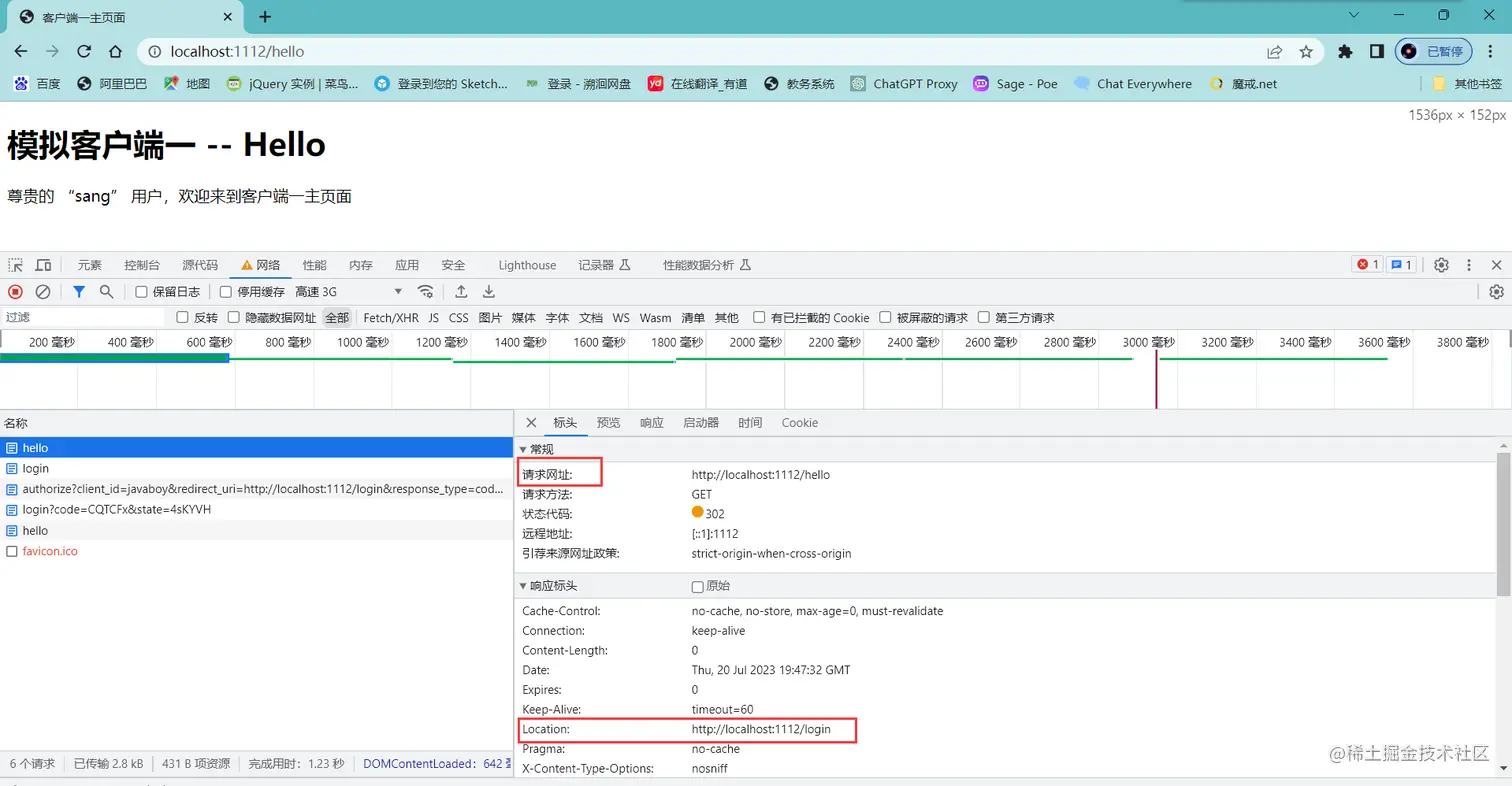Check 第三方请求
Screen dimensions: 1512x786
pos(984,318)
